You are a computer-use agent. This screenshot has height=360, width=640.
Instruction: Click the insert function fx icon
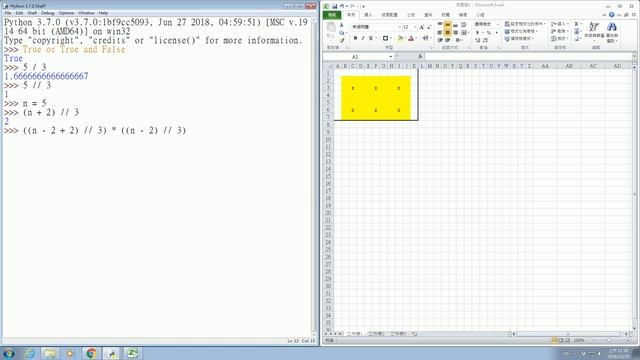click(x=420, y=56)
